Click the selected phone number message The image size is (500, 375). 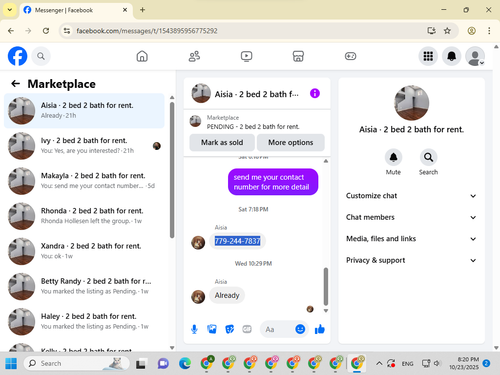237,241
